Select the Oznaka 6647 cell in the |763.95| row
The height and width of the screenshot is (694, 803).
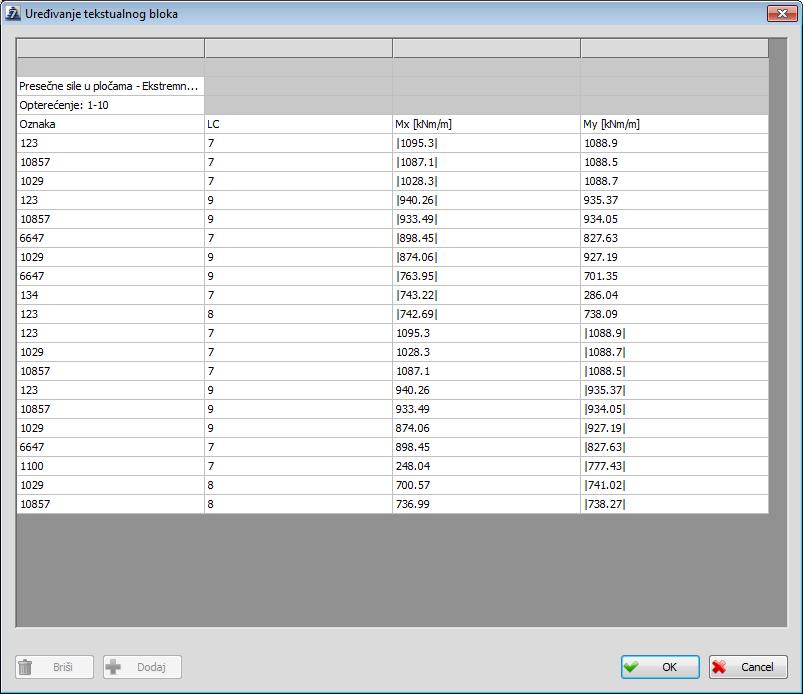point(111,276)
